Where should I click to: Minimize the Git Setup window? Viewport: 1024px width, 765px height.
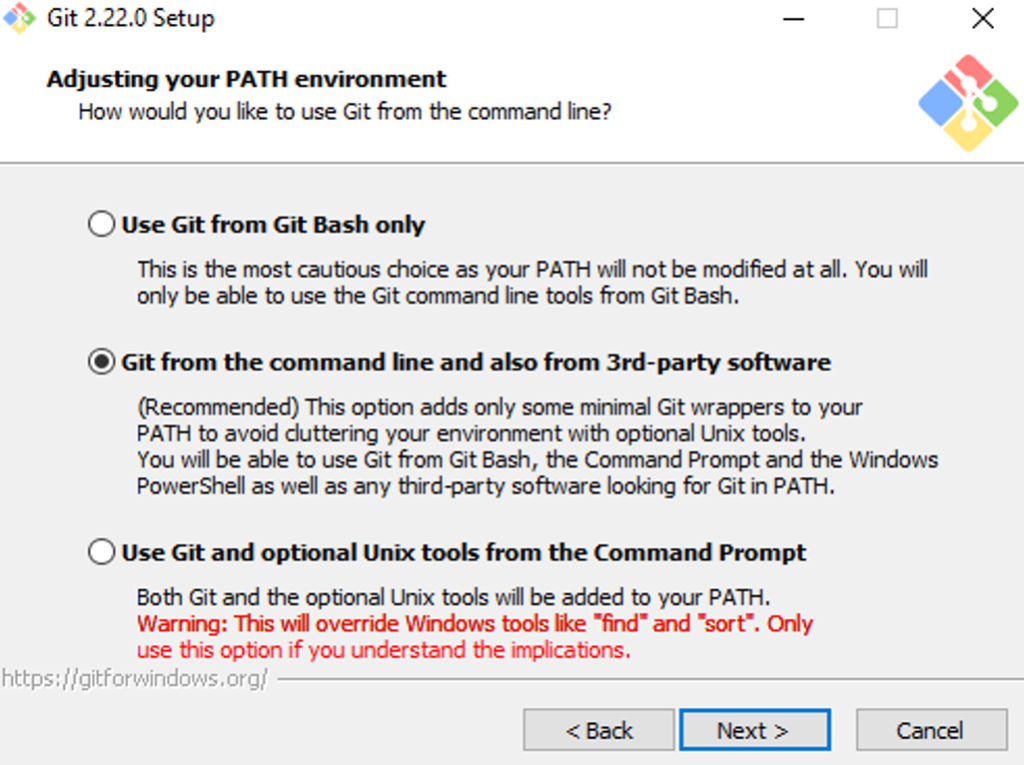793,19
